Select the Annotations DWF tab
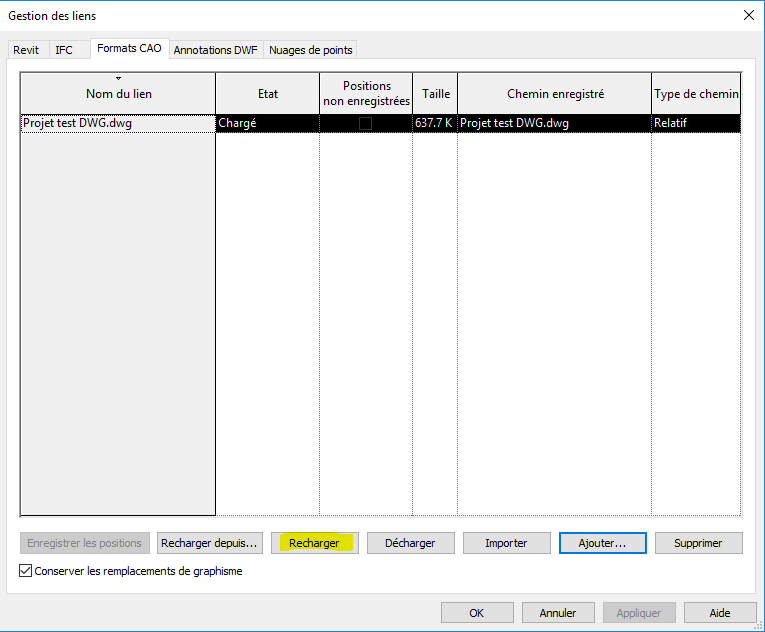 pos(217,50)
